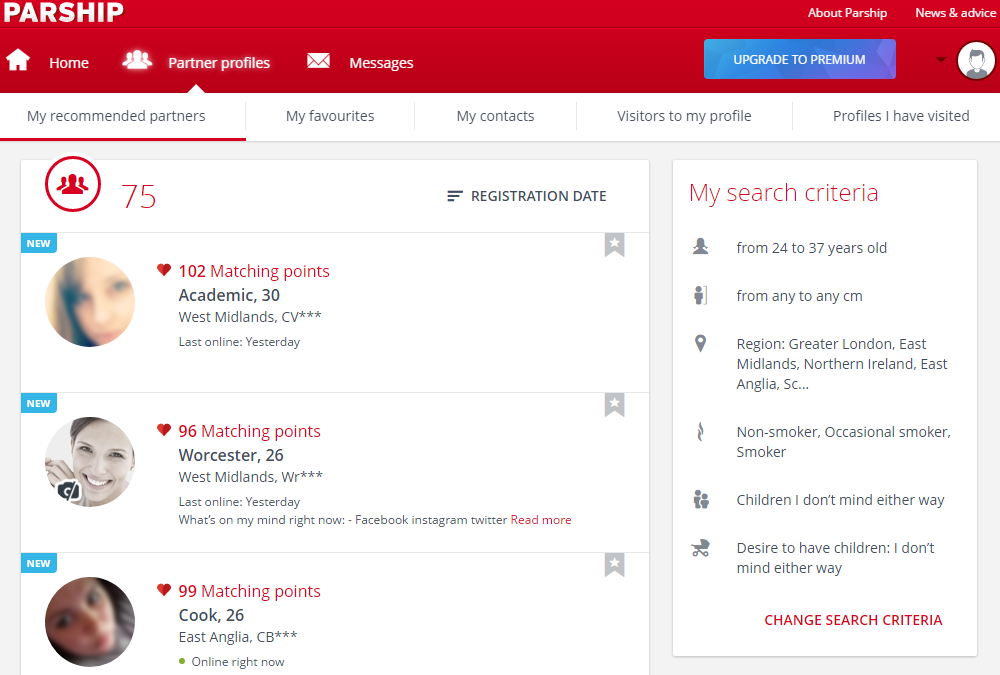This screenshot has height=675, width=1000.
Task: Open Visitors to my profile tab
Action: 684,116
